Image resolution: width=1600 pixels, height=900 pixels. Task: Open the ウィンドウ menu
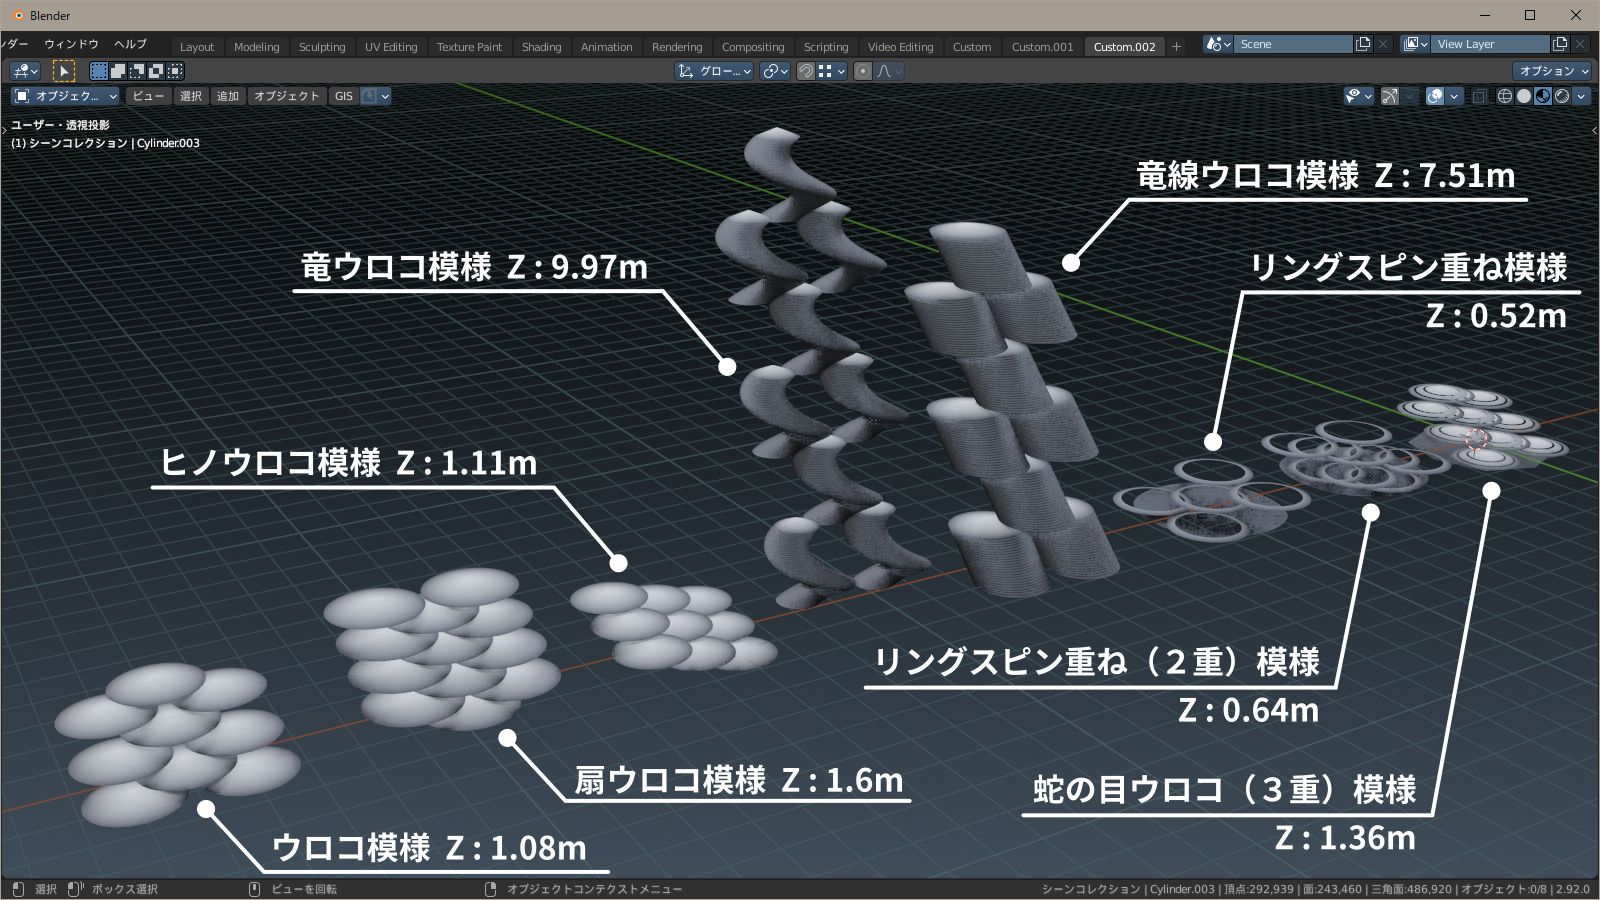tap(70, 45)
